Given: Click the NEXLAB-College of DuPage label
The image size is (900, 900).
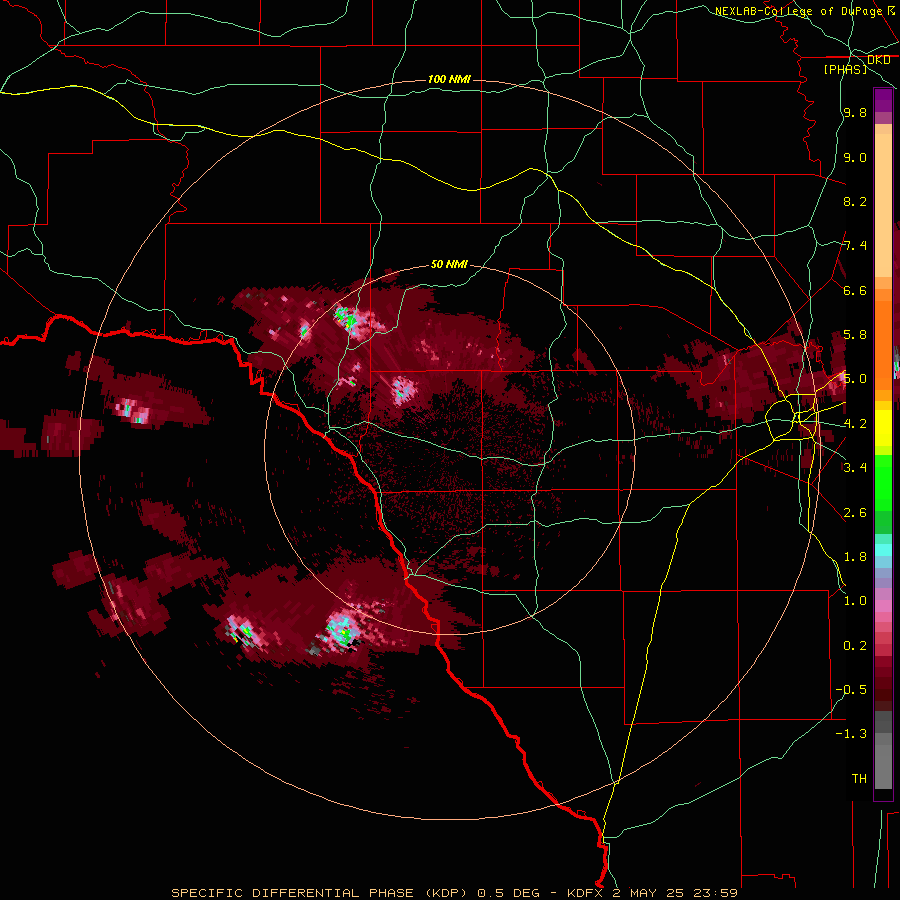Looking at the screenshot, I should pos(798,11).
